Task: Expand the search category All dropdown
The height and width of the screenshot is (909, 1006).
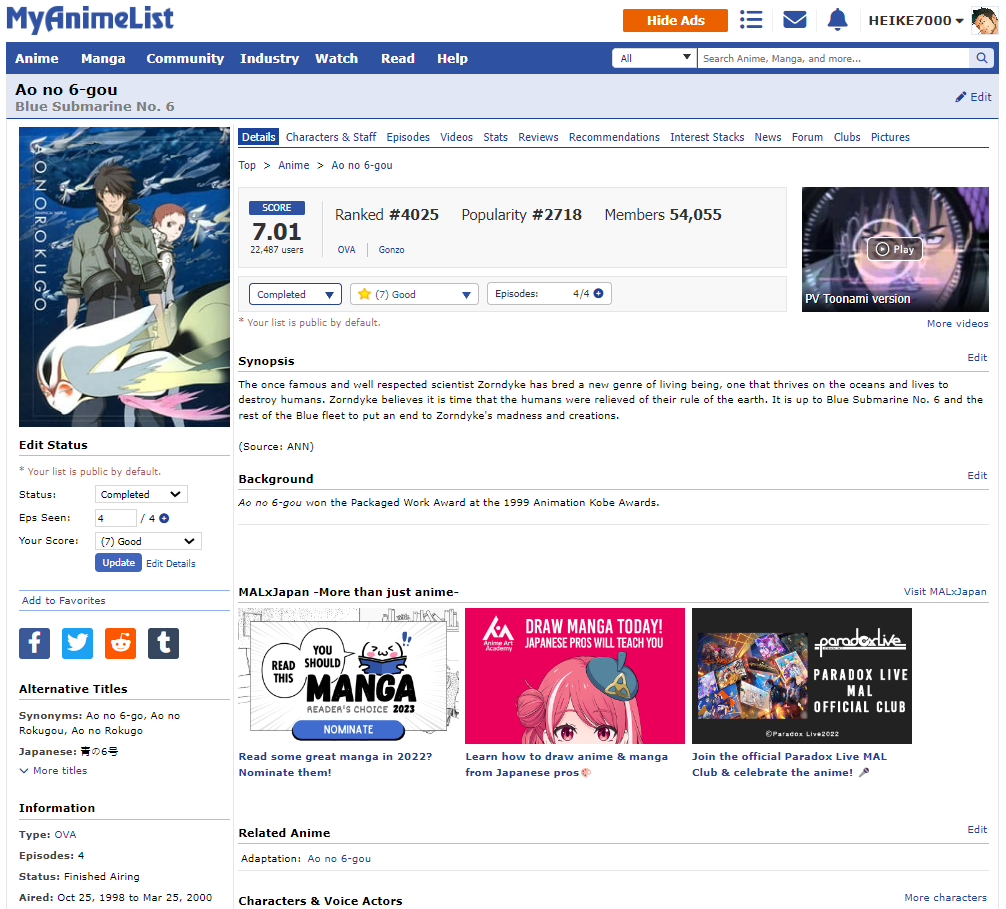Action: coord(655,58)
